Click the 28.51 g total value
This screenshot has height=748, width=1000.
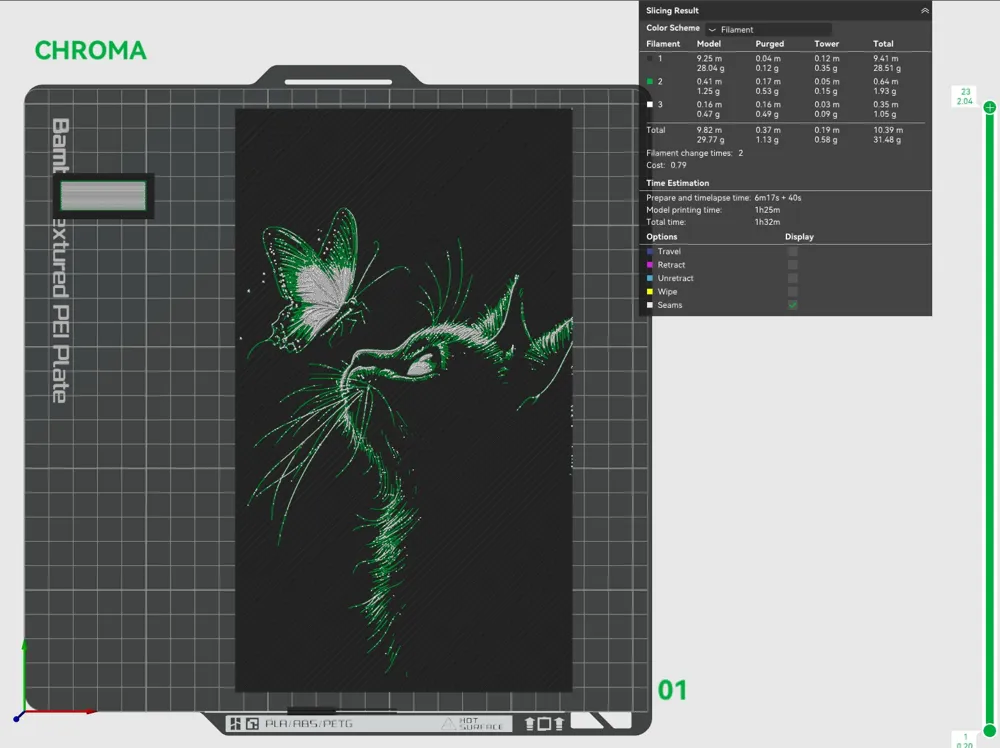[x=887, y=68]
